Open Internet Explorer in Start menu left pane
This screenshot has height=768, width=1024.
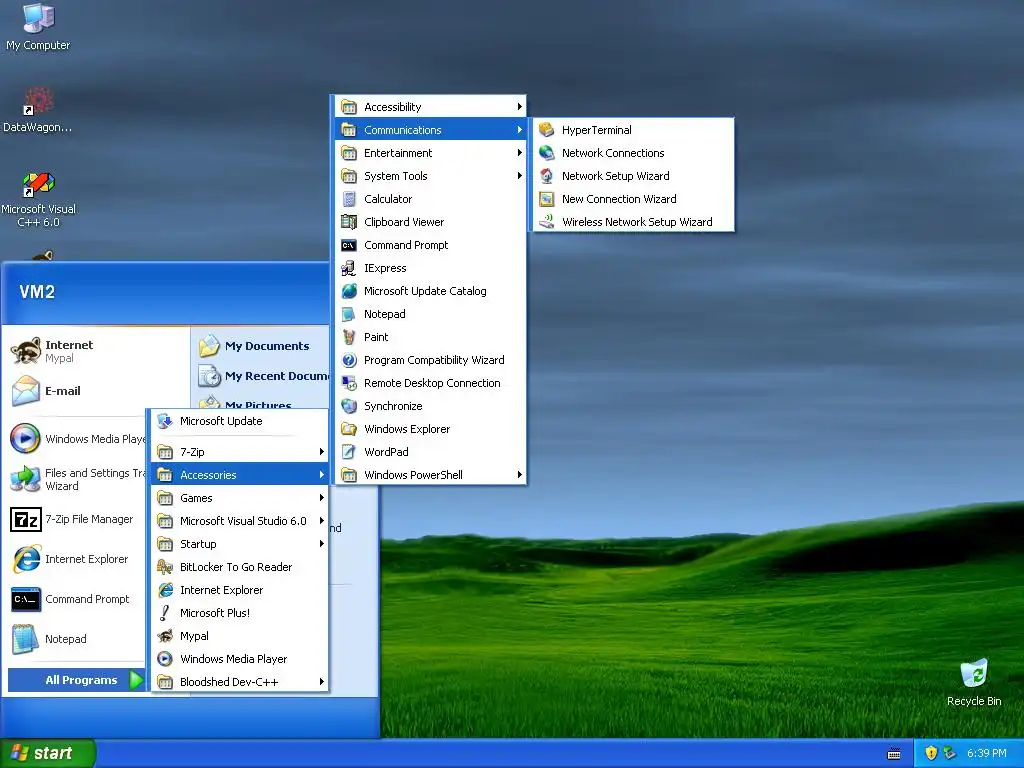click(76, 559)
